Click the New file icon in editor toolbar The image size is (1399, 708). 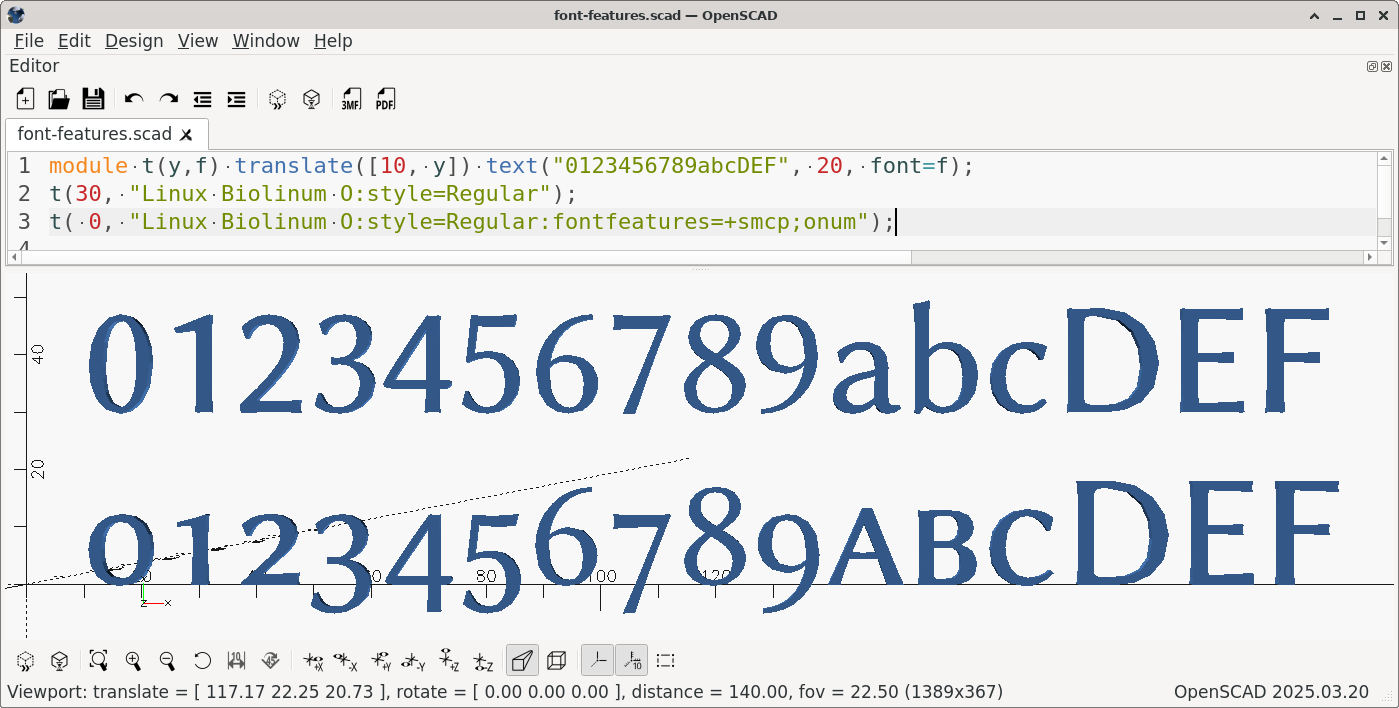25,99
